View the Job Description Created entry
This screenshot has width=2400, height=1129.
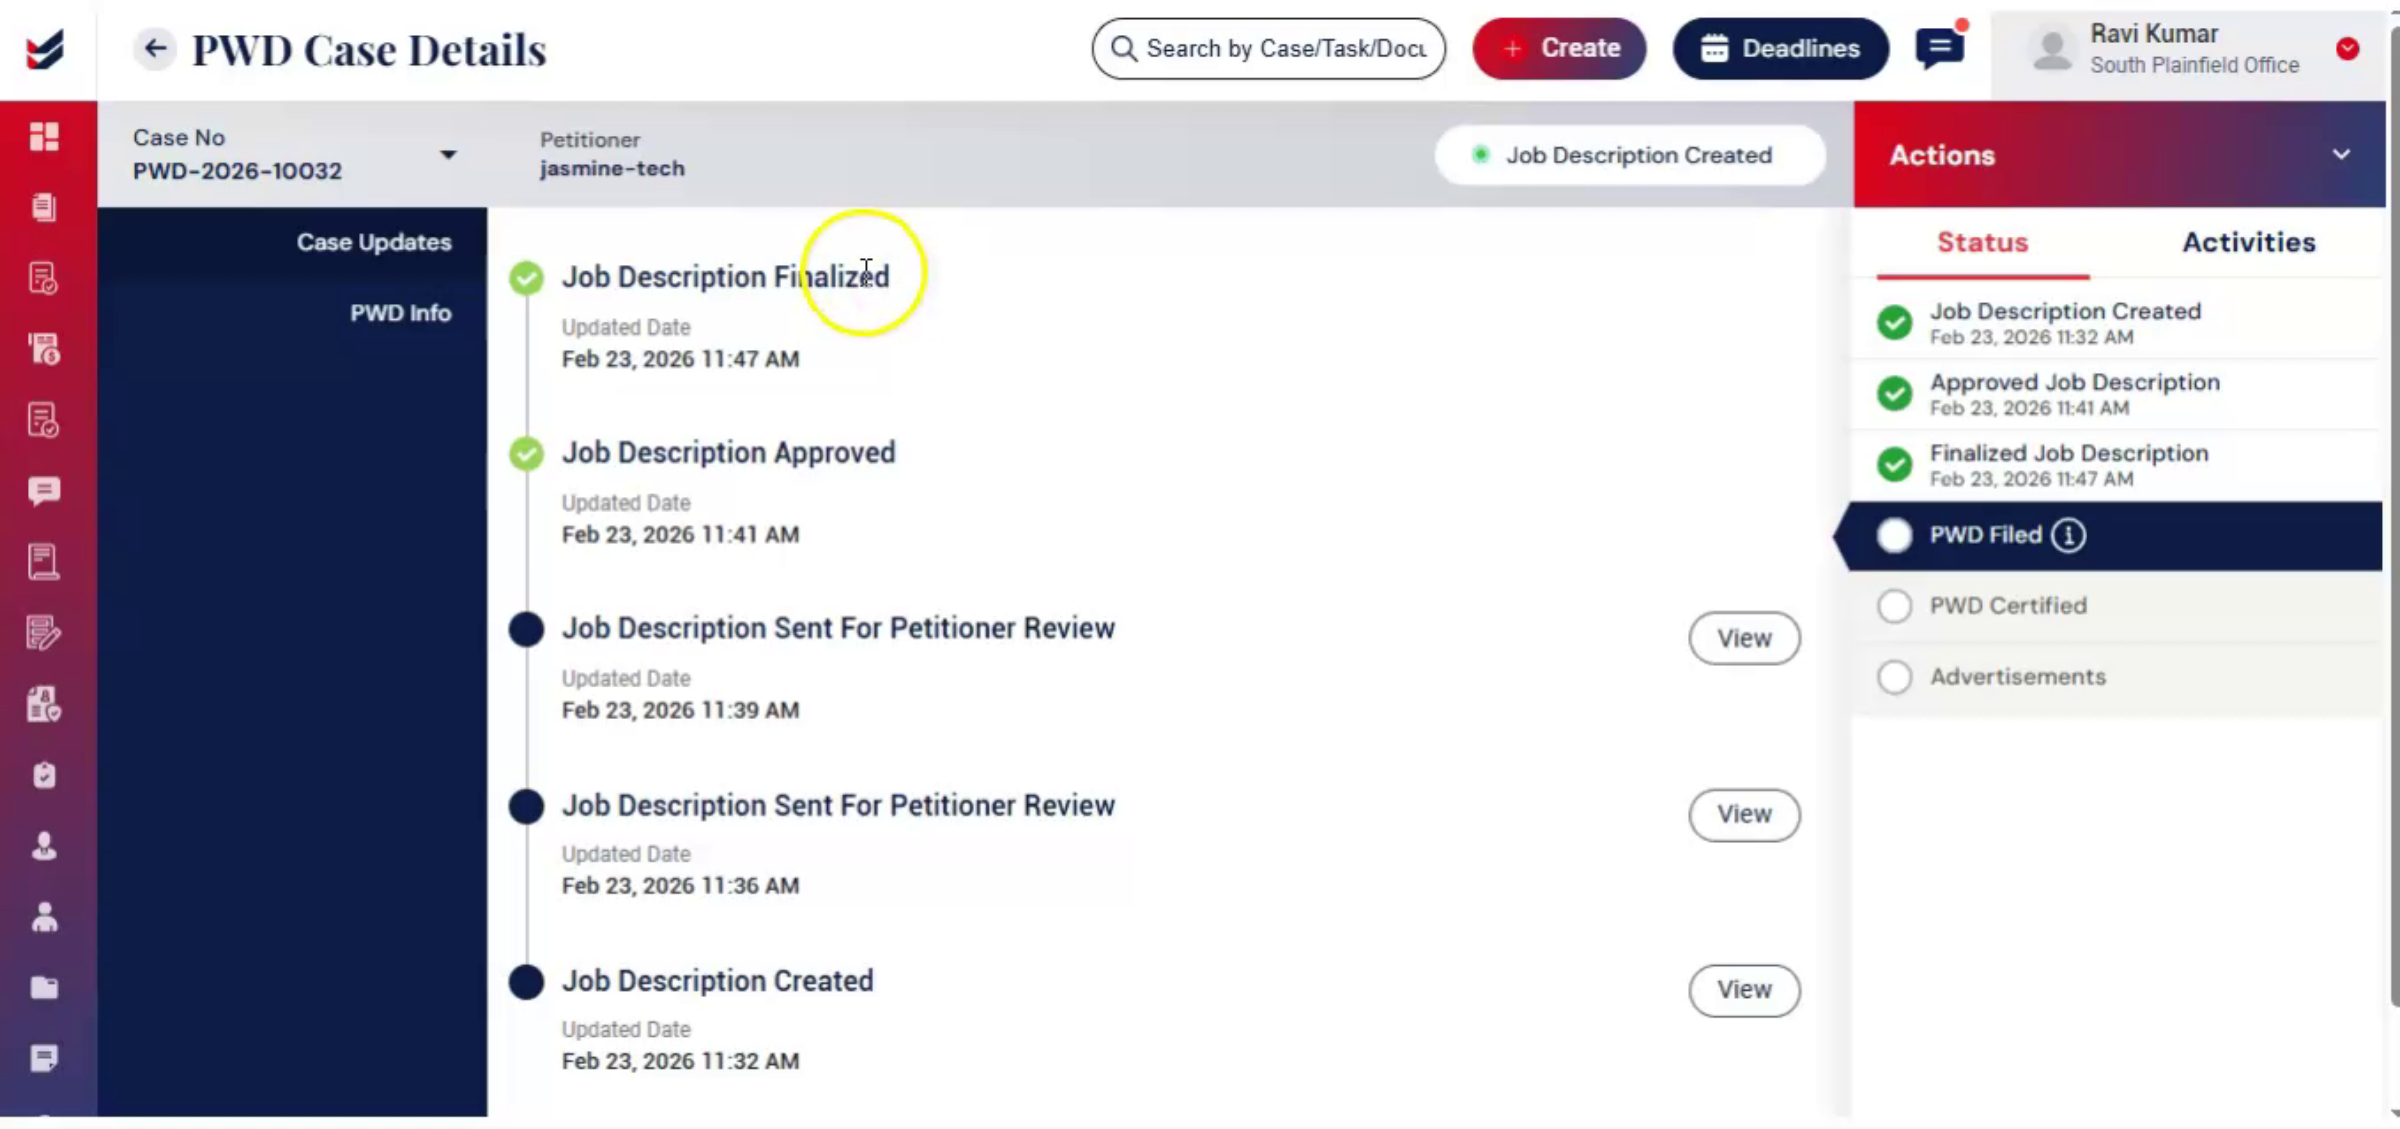tap(1744, 990)
